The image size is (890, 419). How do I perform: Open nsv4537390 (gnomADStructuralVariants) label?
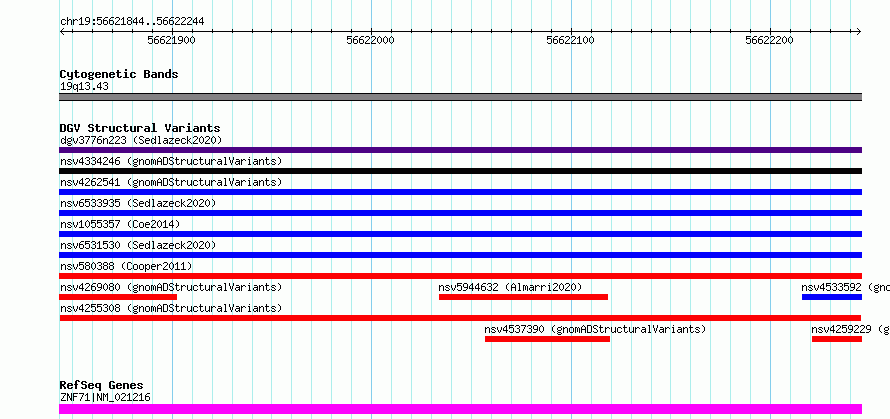[x=595, y=329]
